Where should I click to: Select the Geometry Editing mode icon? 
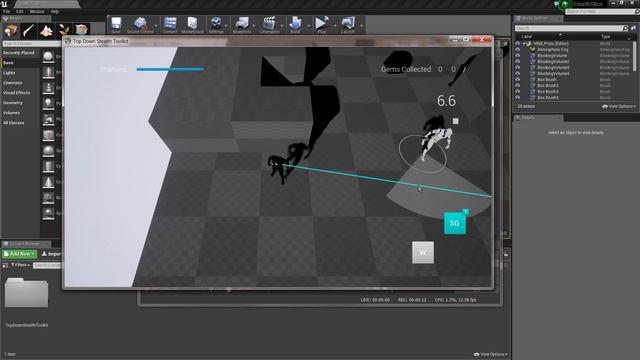coord(81,30)
